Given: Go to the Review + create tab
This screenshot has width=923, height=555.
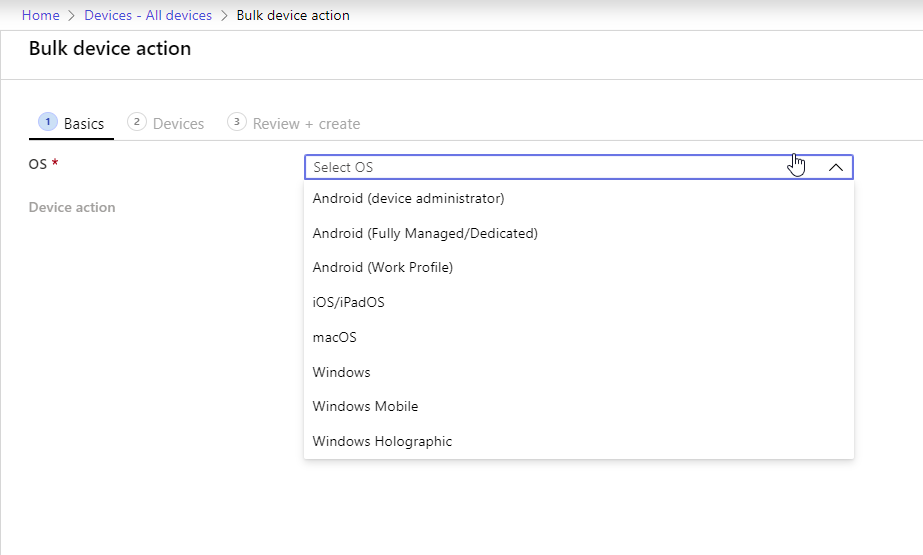Looking at the screenshot, I should [306, 124].
